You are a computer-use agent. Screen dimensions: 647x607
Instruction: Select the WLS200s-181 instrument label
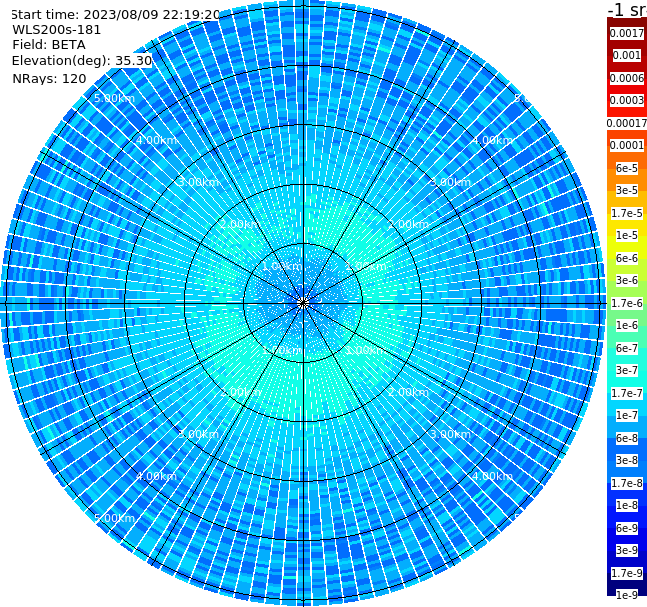click(57, 30)
